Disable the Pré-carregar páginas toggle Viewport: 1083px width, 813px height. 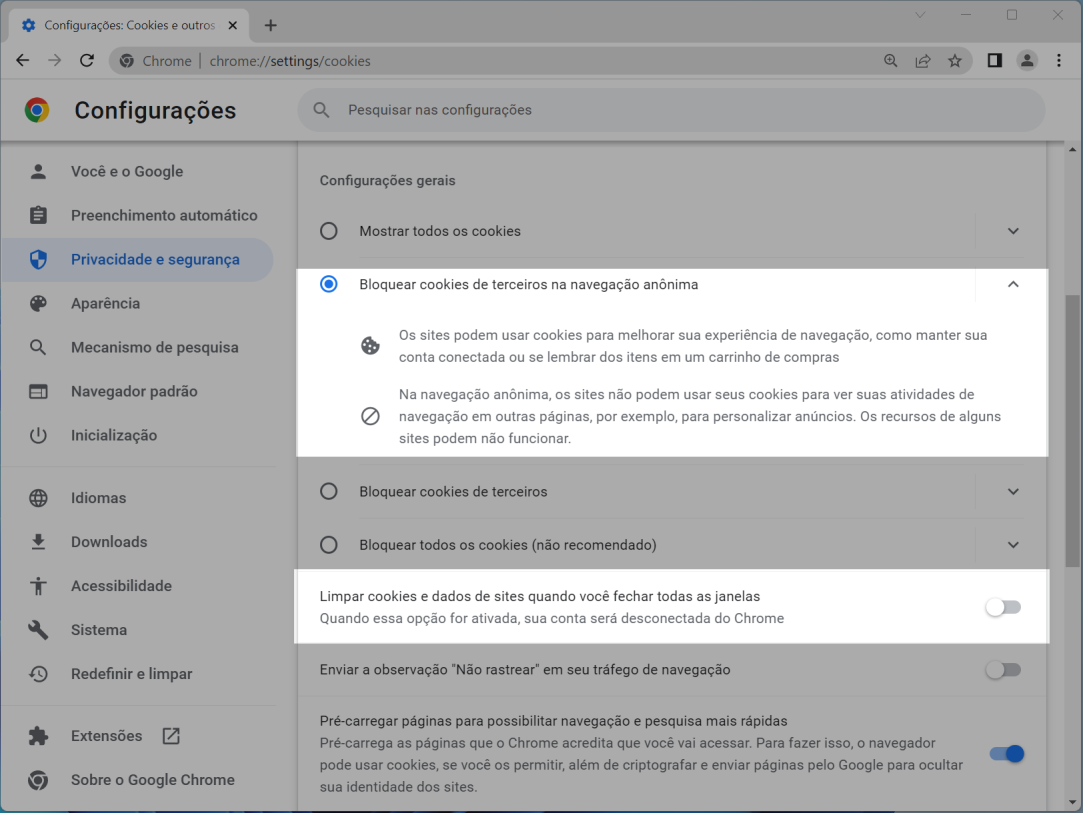pos(1006,754)
